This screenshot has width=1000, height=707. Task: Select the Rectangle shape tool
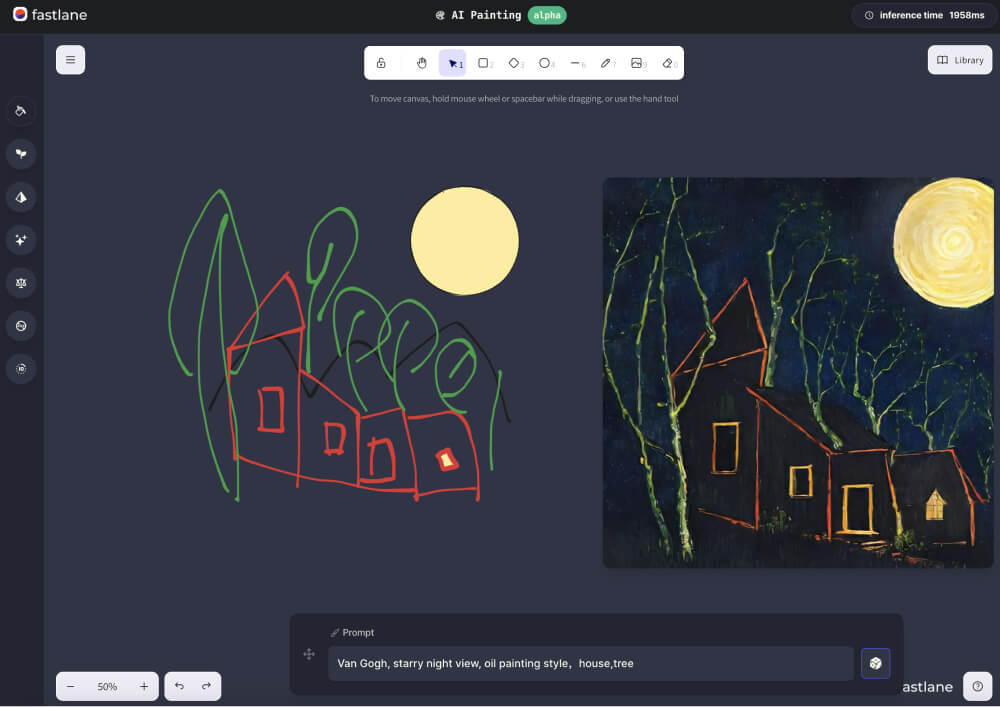[483, 63]
